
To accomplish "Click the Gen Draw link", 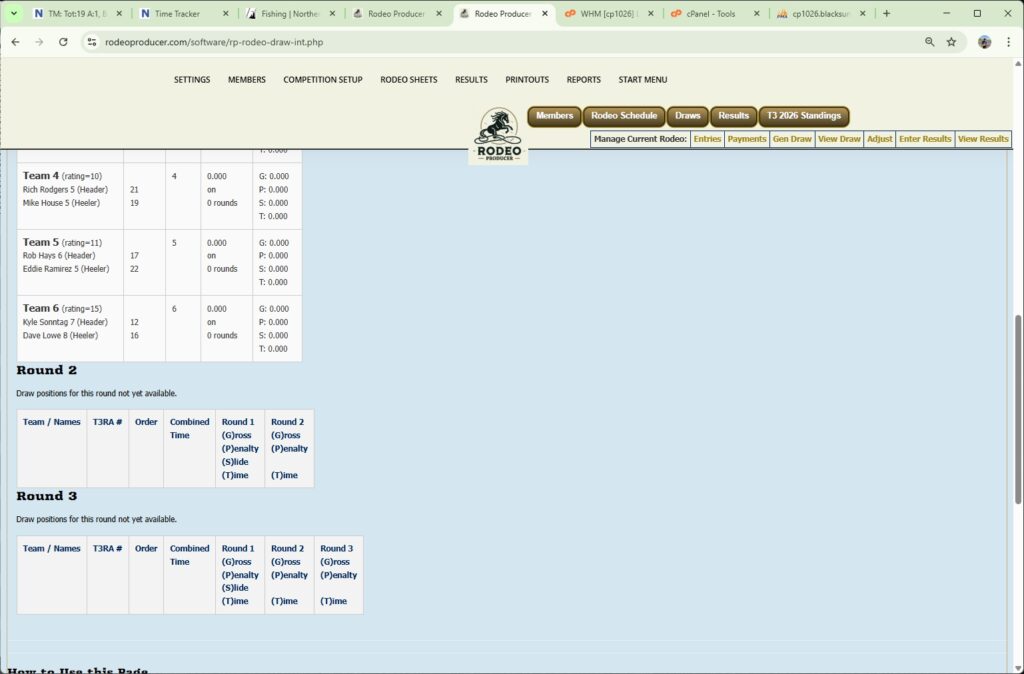I will tap(791, 139).
